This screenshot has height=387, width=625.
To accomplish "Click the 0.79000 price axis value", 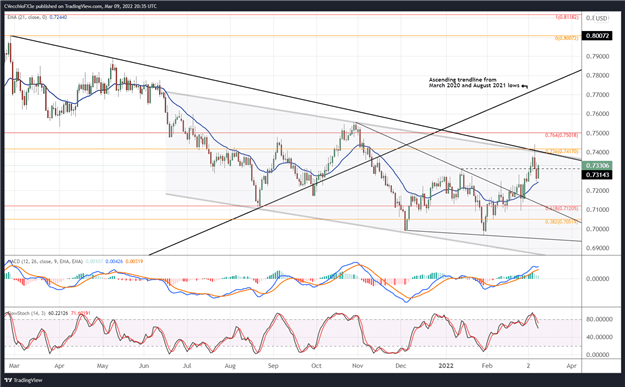I will point(597,56).
